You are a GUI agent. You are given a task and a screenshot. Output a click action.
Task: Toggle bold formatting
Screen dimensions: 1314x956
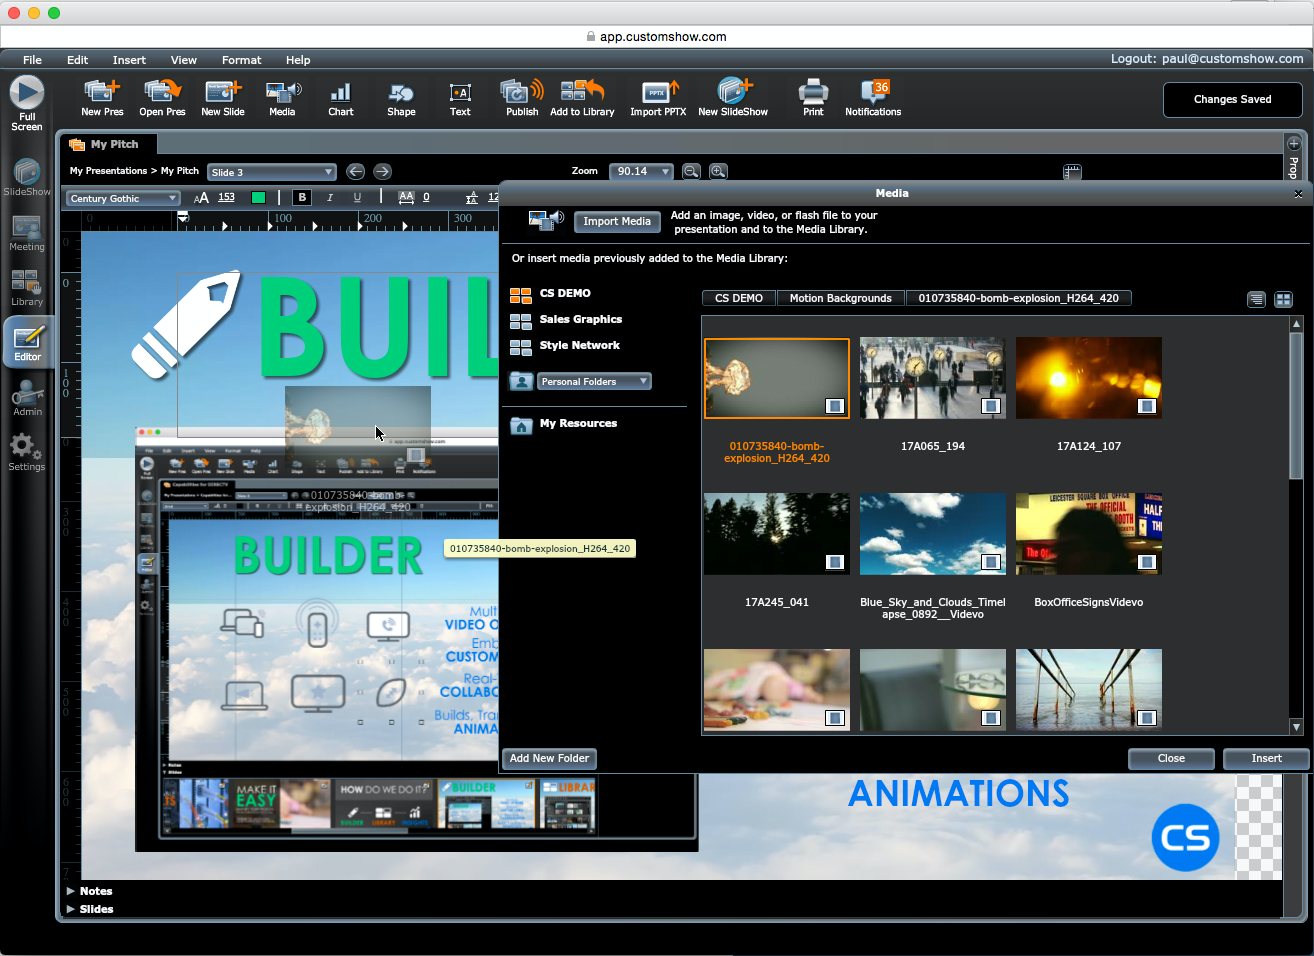pyautogui.click(x=302, y=198)
